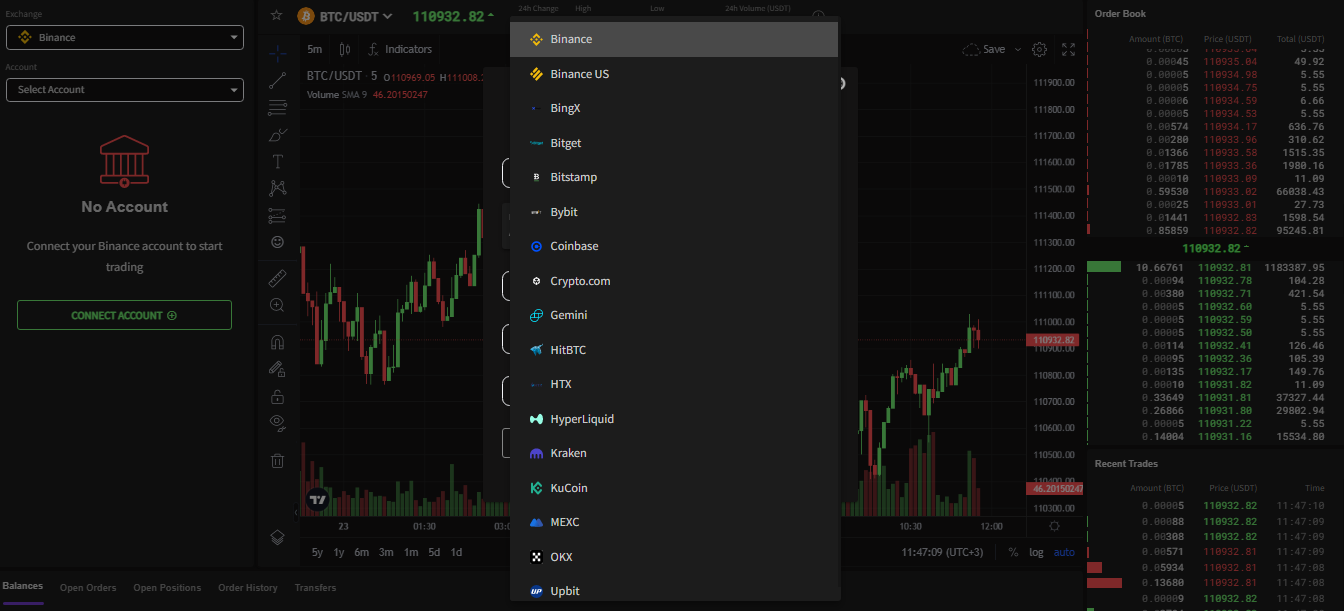Viewport: 1344px width, 611px height.
Task: Open the candlestick chart type menu
Action: (345, 49)
